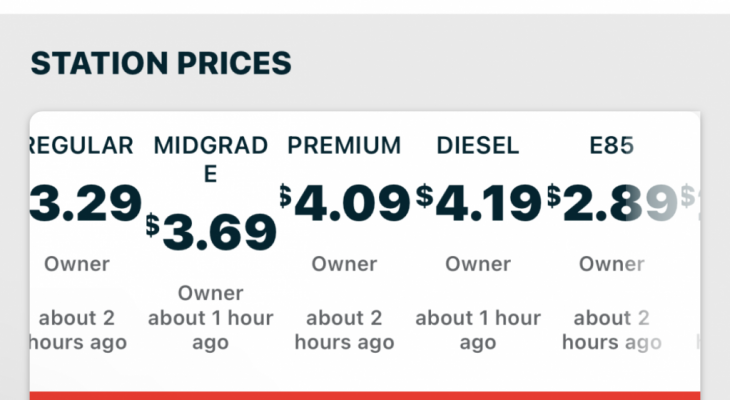Click the STATION PRICES heading

[161, 63]
